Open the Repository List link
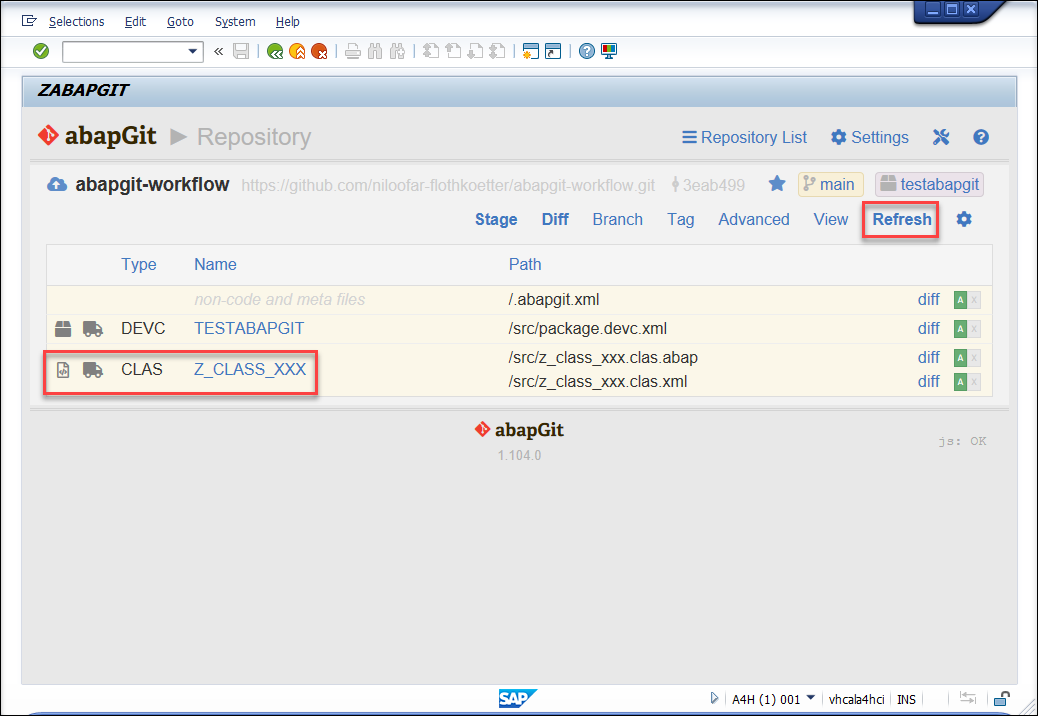 (x=745, y=138)
